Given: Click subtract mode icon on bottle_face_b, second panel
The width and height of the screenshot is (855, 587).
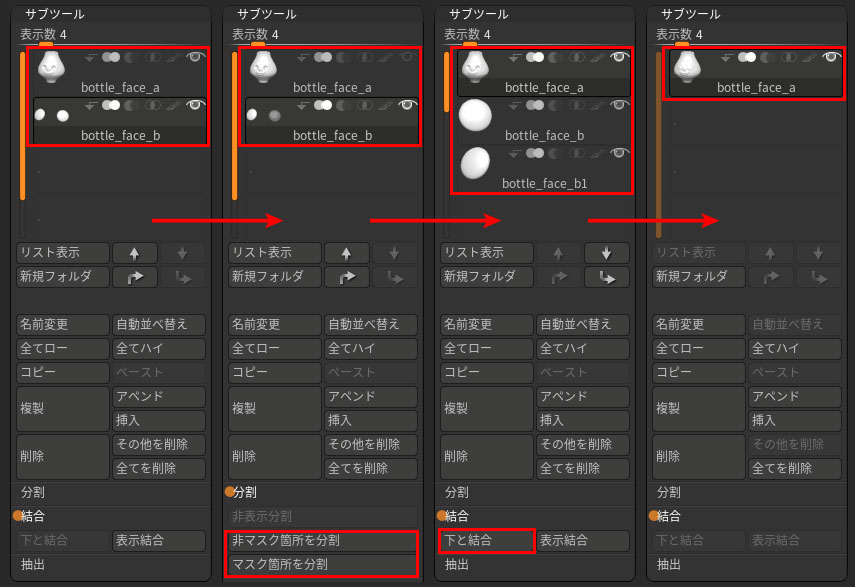Looking at the screenshot, I should tap(344, 105).
